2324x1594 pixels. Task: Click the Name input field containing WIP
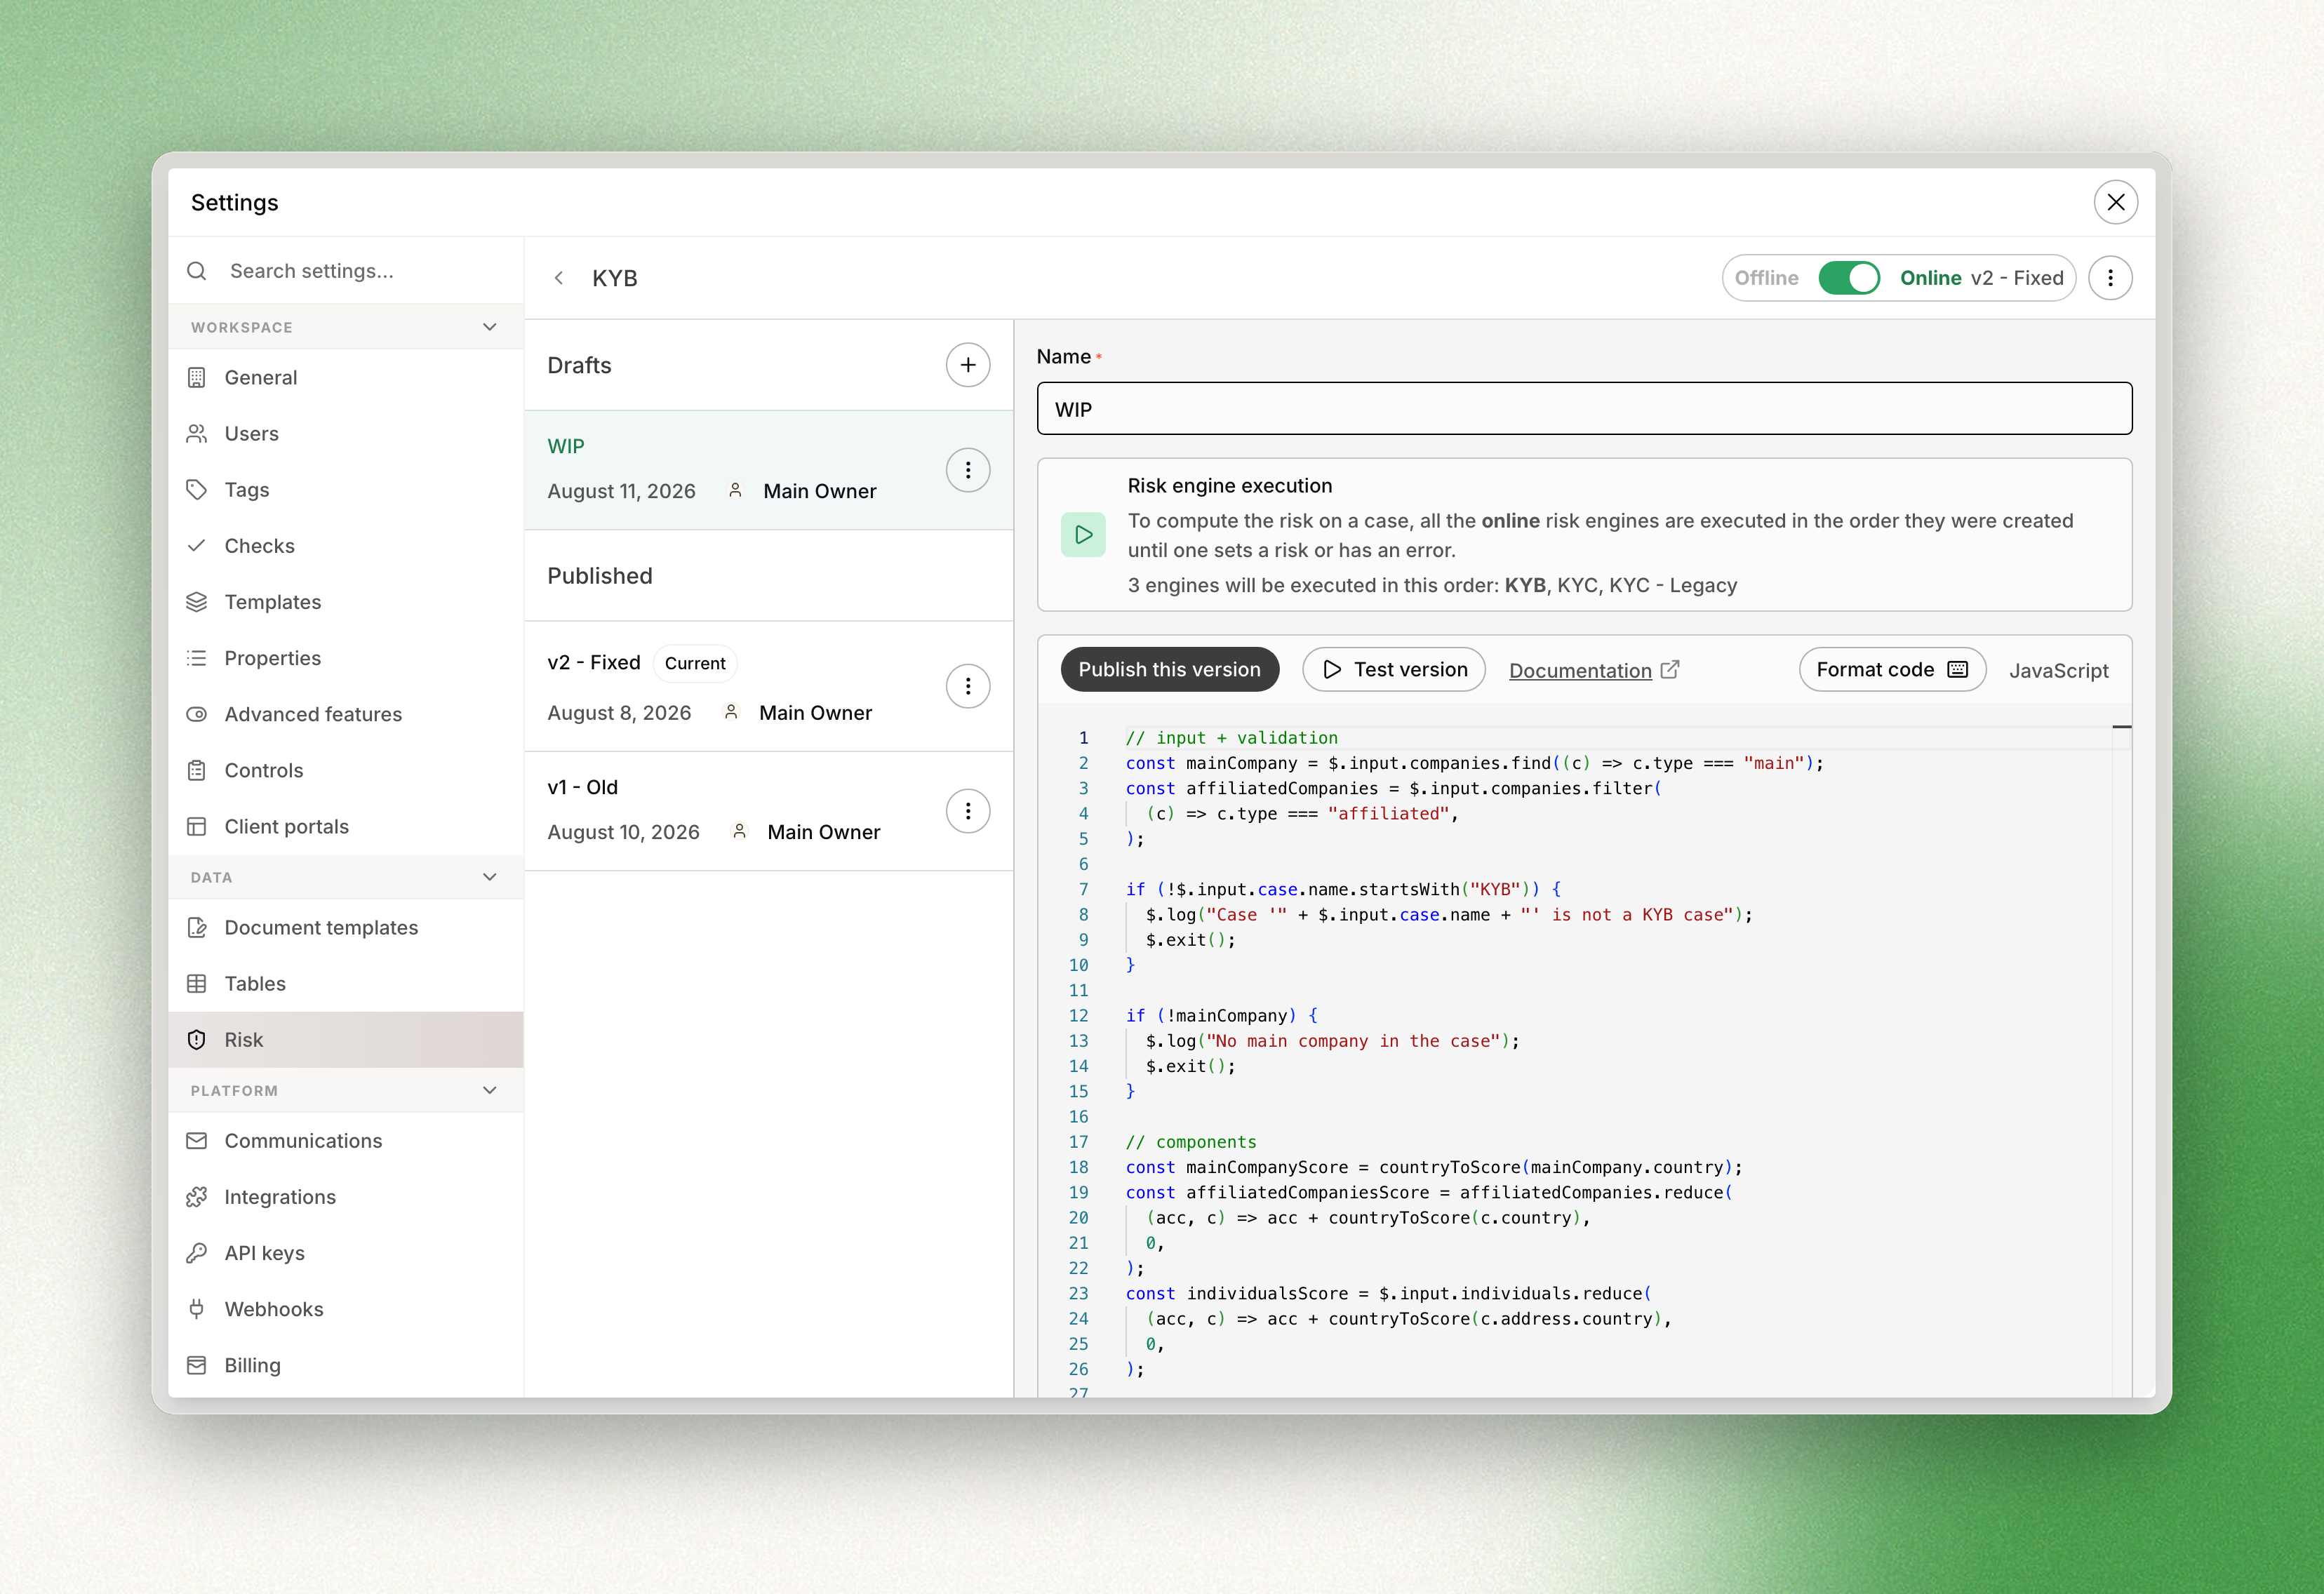coord(1584,409)
